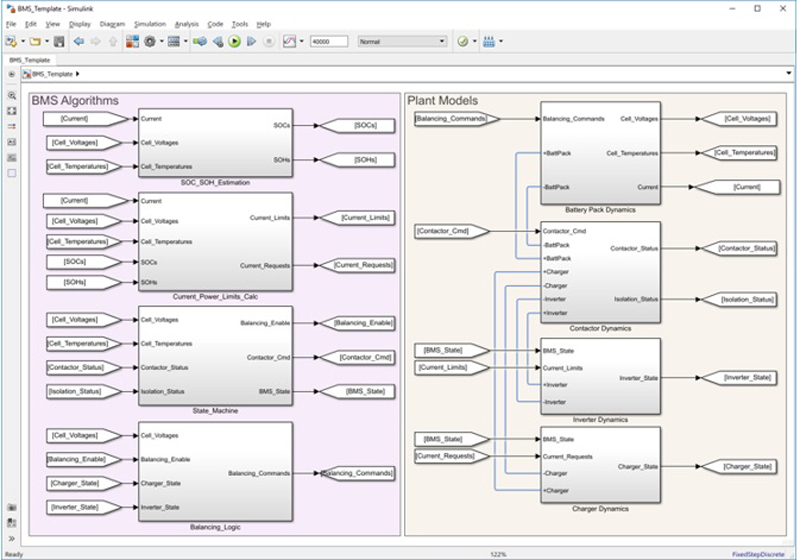
Task: Click the Zoom tool in left palette
Action: pyautogui.click(x=11, y=95)
